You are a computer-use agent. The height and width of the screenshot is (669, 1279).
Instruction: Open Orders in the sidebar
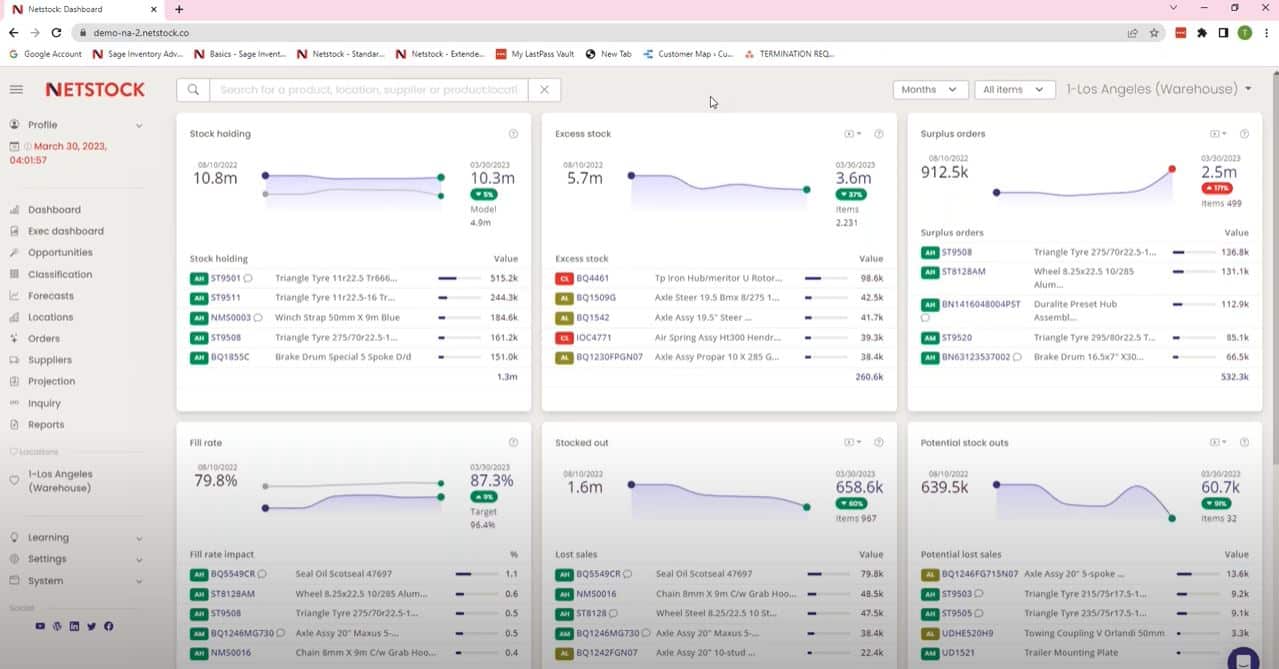click(44, 339)
